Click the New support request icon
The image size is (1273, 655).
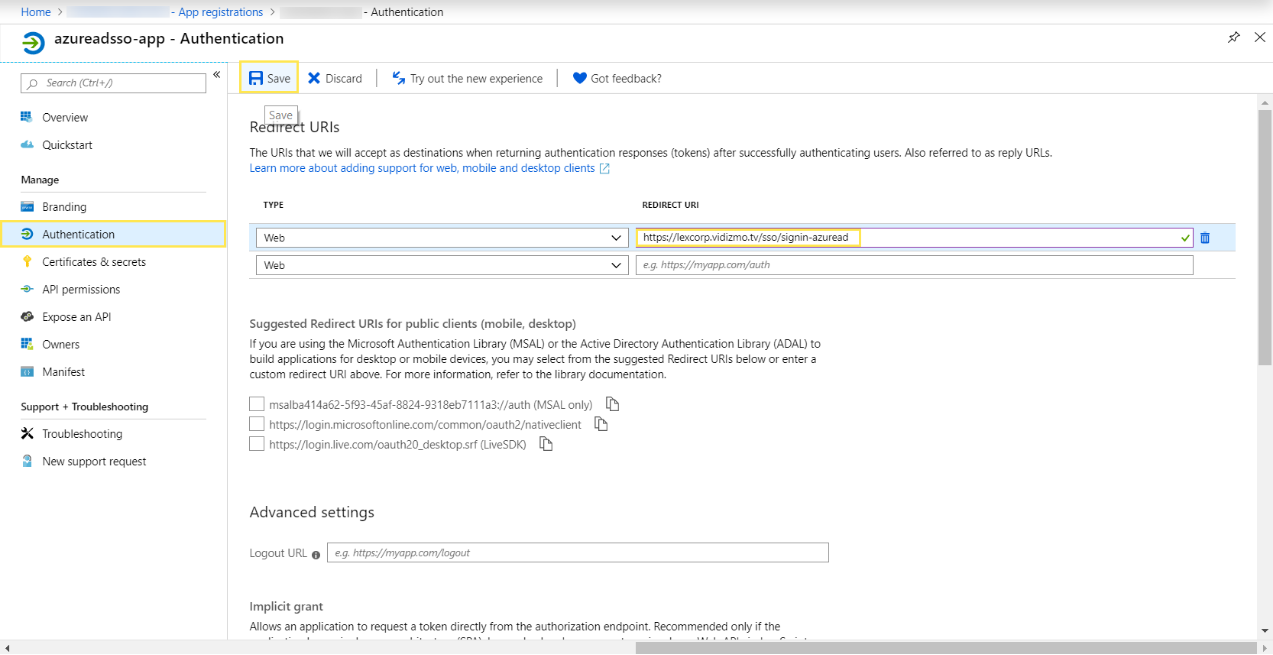[27, 461]
